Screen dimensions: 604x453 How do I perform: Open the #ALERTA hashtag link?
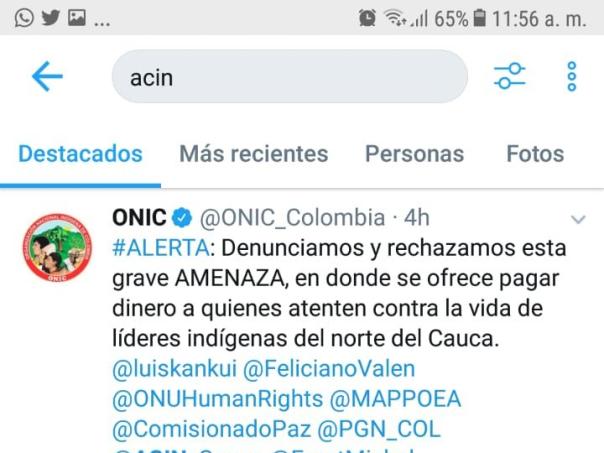(161, 248)
